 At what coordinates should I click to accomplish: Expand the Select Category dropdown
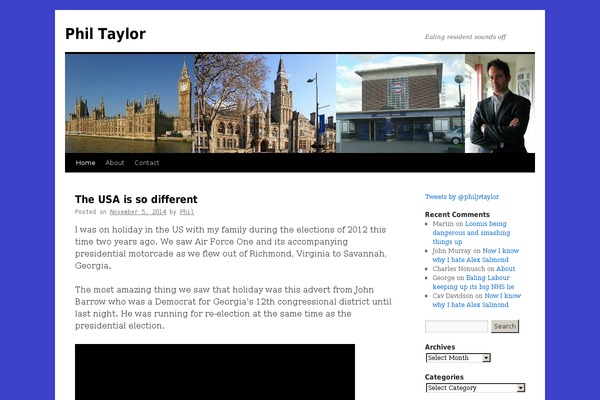[475, 388]
